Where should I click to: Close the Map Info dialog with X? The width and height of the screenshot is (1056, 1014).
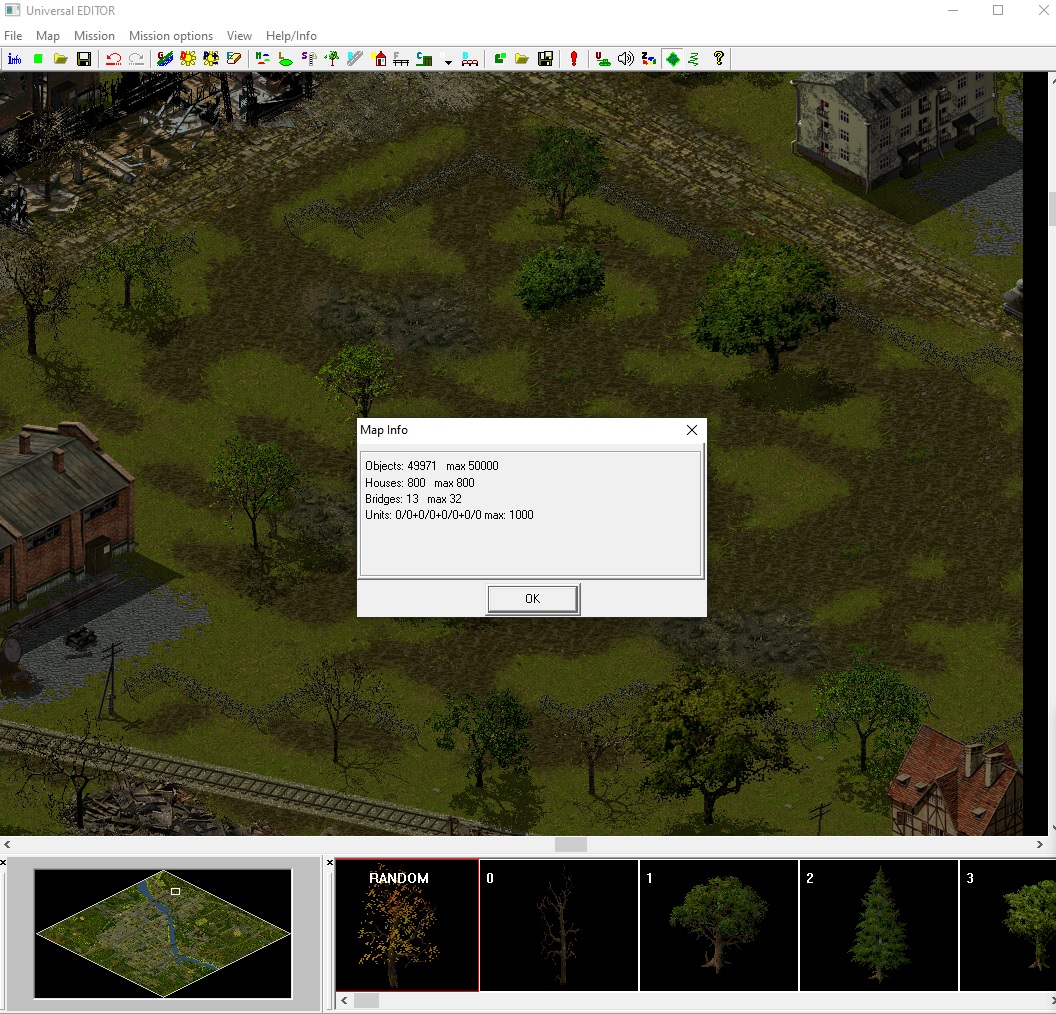[692, 430]
